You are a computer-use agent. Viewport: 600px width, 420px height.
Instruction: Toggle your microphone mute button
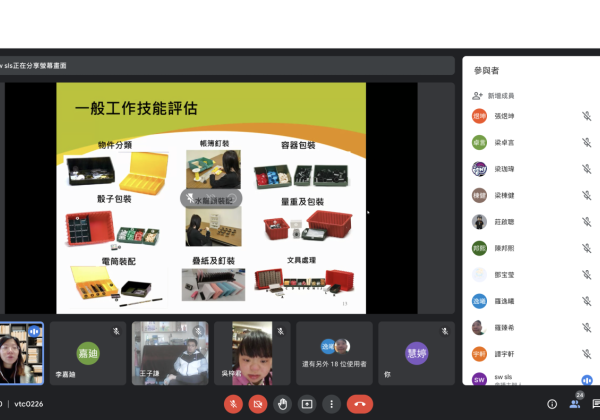[x=233, y=404]
